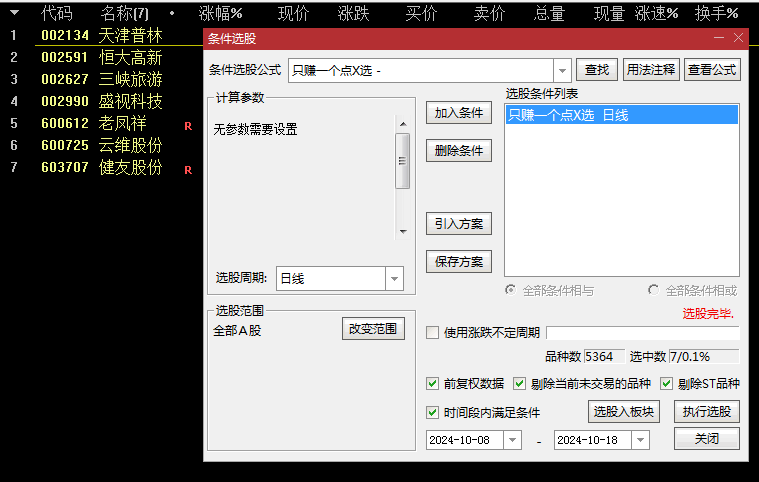Open the 选股周期 日线 dropdown arrow
Screen dimensions: 759x482
pos(394,279)
